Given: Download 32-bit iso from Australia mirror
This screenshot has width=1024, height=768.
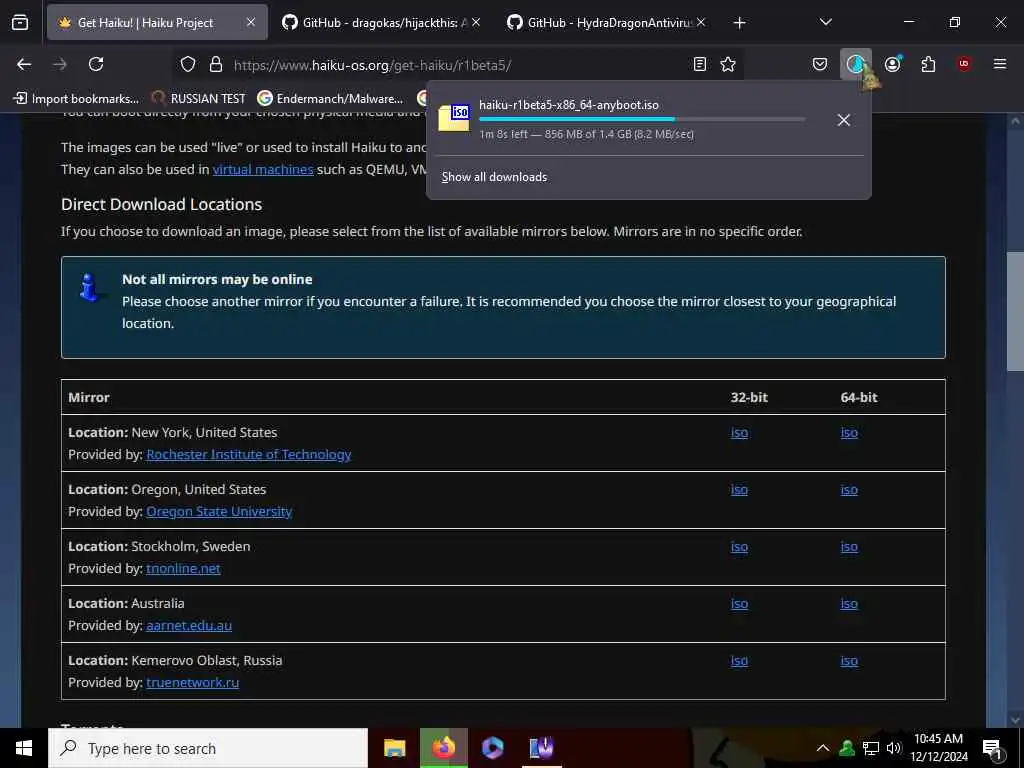Looking at the screenshot, I should (739, 604).
